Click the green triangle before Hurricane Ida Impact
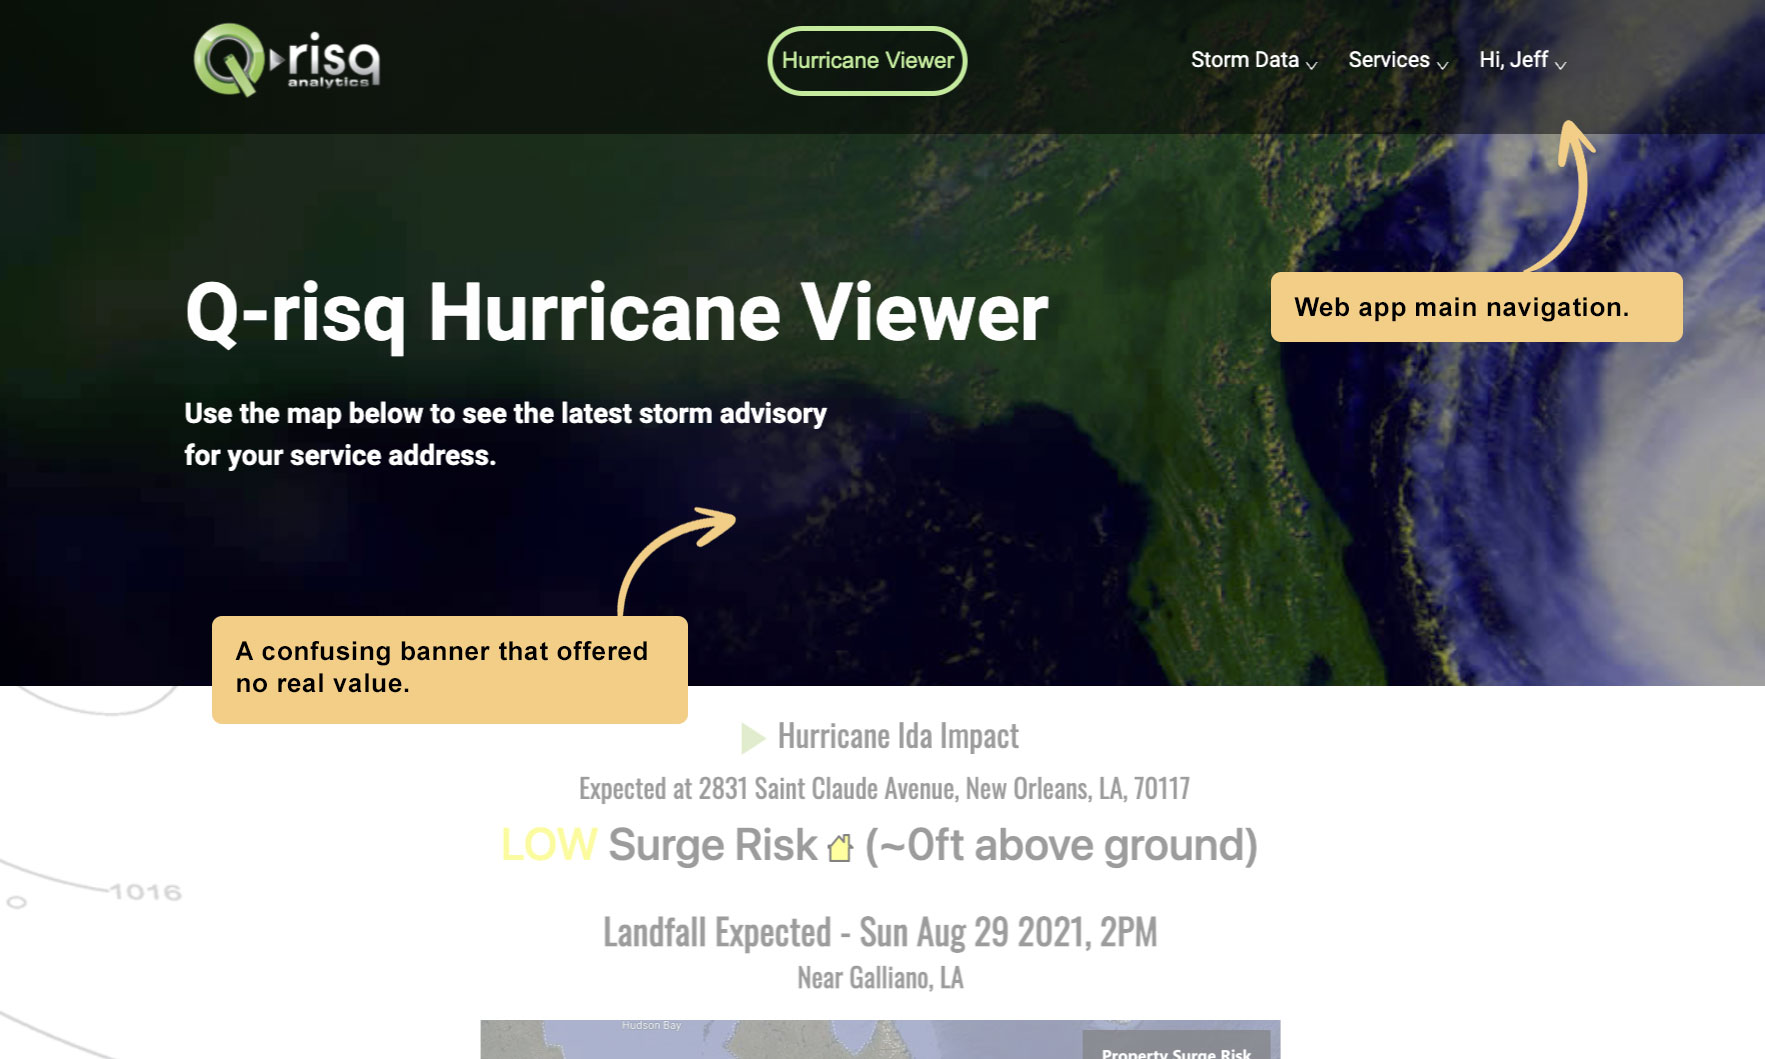This screenshot has width=1765, height=1059. pyautogui.click(x=752, y=738)
